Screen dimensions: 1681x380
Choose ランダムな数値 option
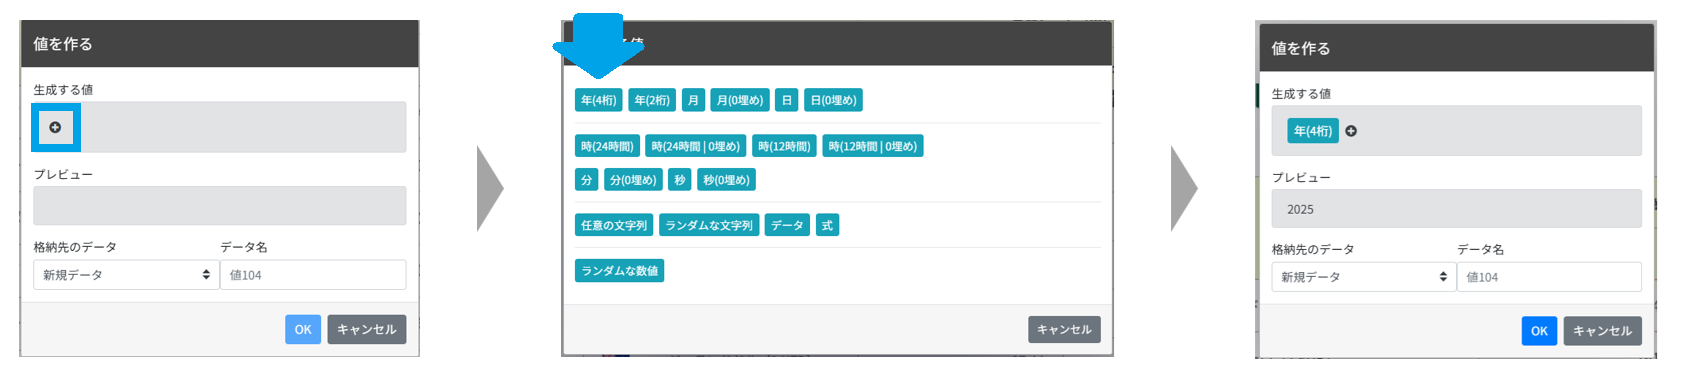(620, 271)
